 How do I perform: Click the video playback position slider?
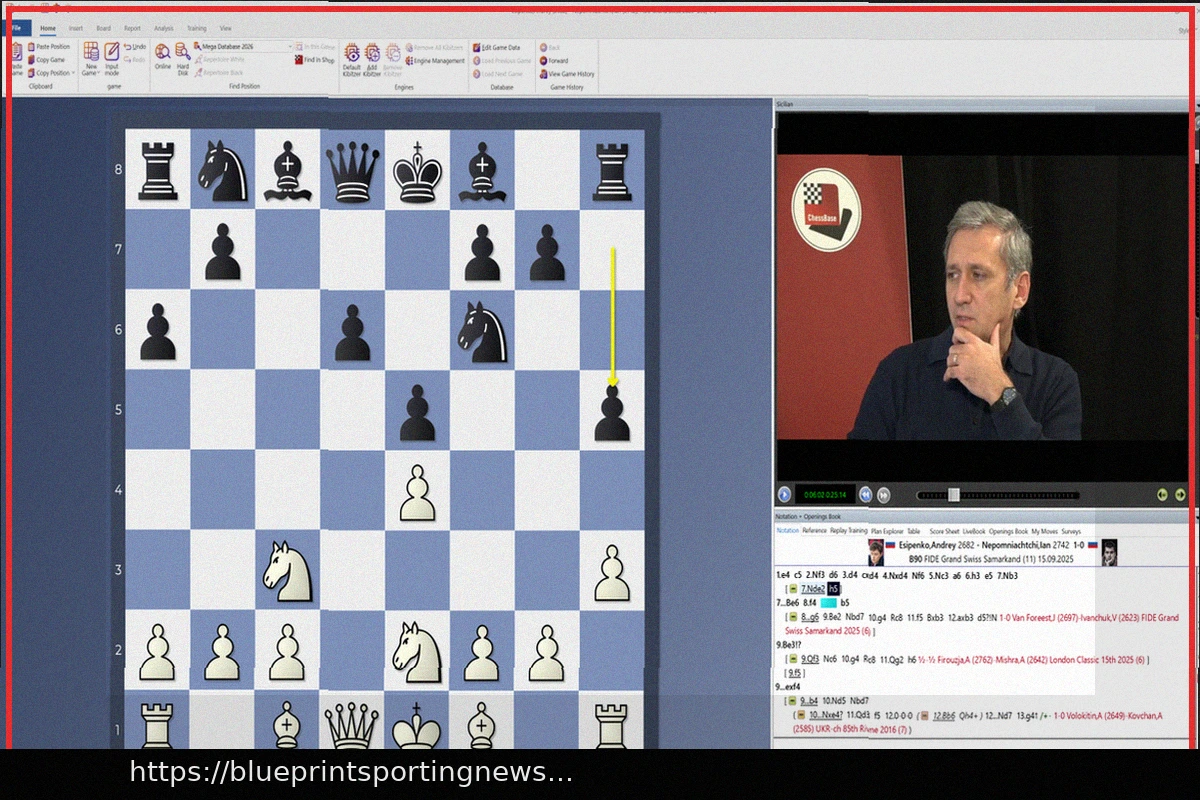coord(953,494)
